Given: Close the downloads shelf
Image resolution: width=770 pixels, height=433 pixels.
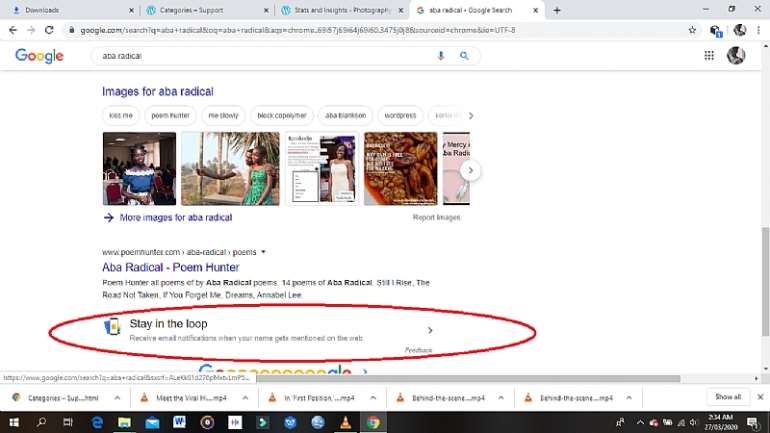Looking at the screenshot, I should (760, 397).
